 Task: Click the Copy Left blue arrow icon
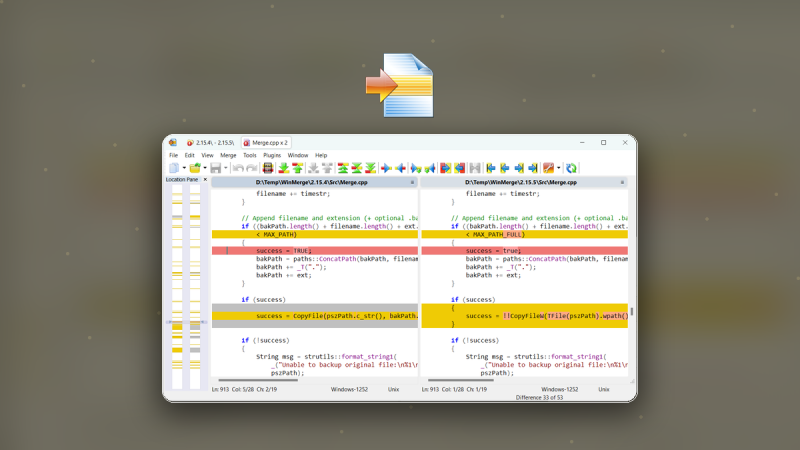point(401,168)
